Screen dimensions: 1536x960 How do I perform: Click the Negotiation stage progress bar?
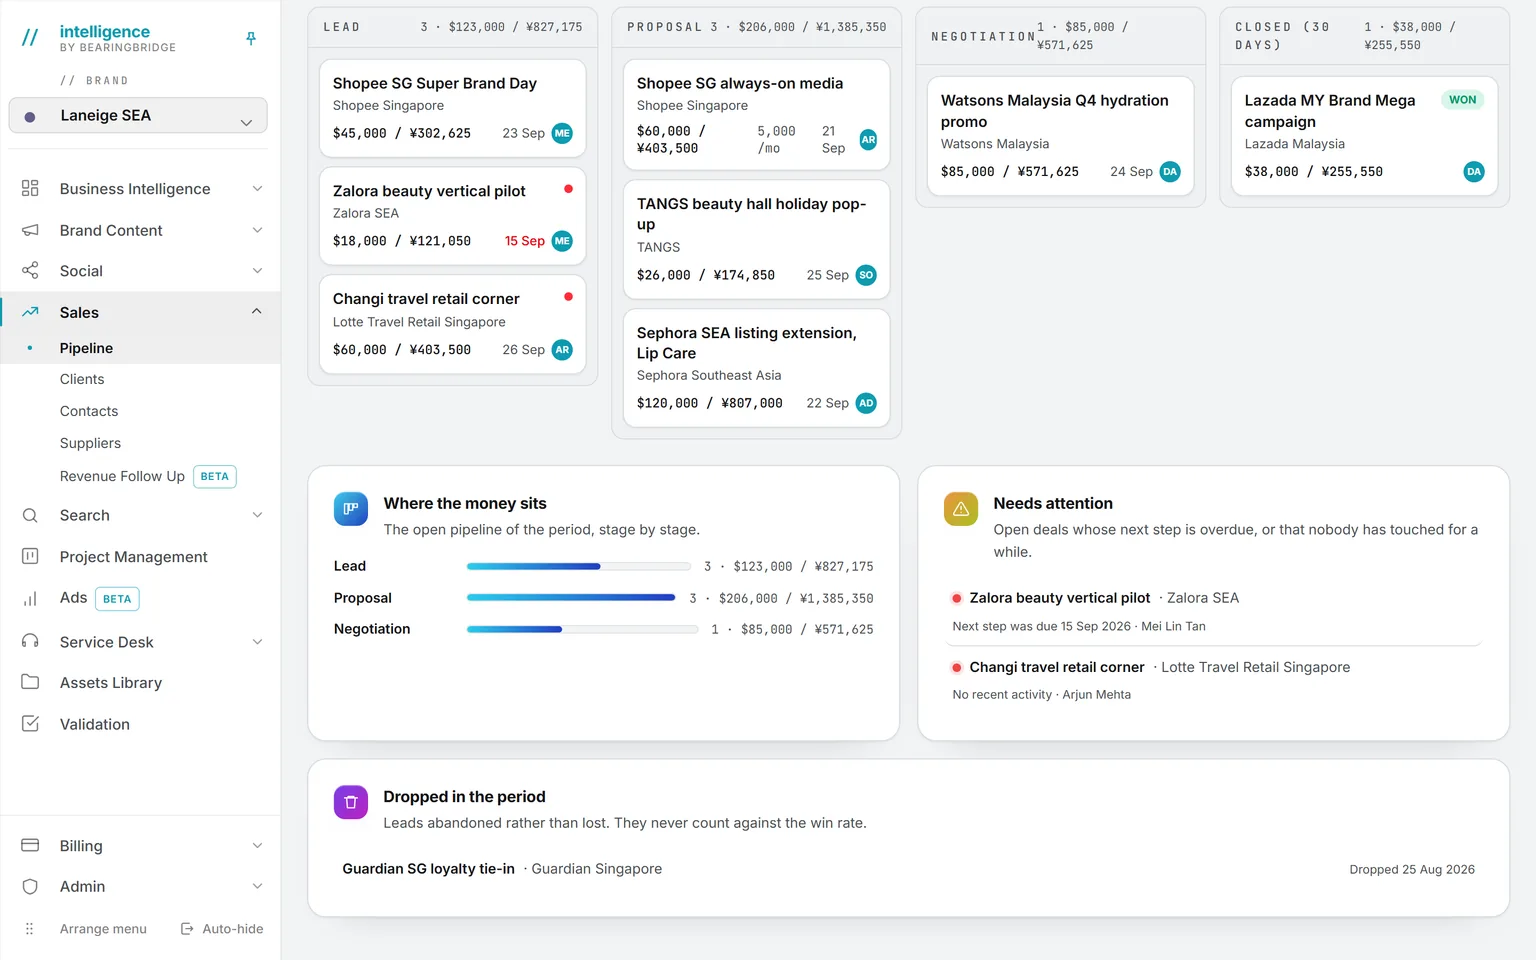click(x=583, y=629)
